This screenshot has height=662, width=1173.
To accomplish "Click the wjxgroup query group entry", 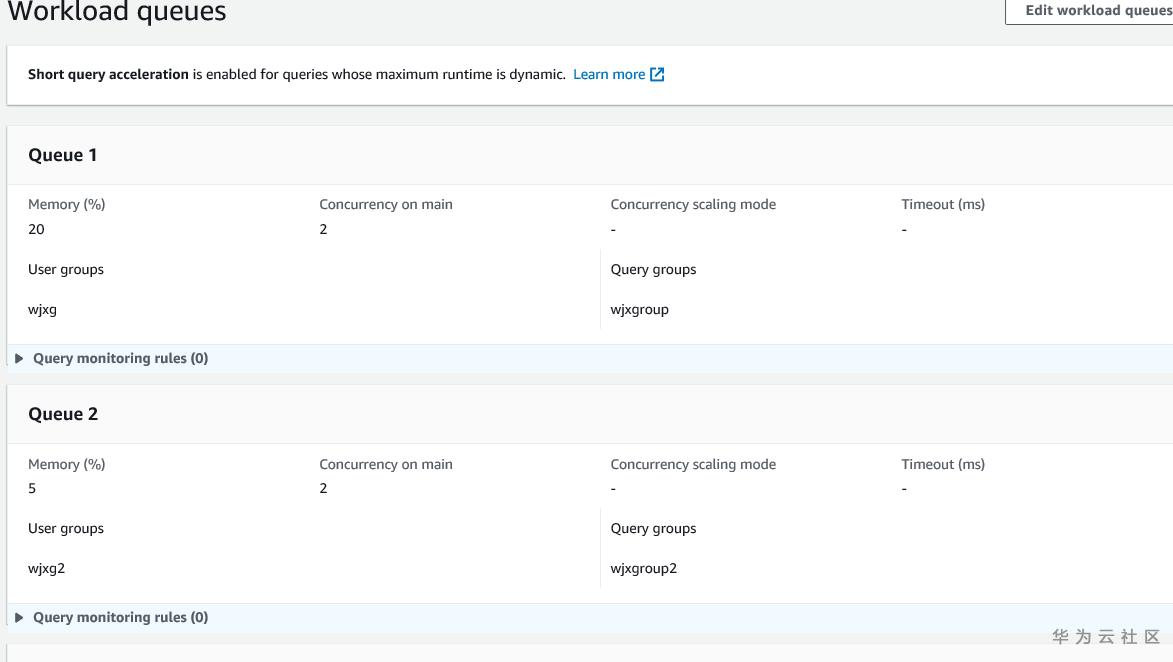I will (x=639, y=309).
